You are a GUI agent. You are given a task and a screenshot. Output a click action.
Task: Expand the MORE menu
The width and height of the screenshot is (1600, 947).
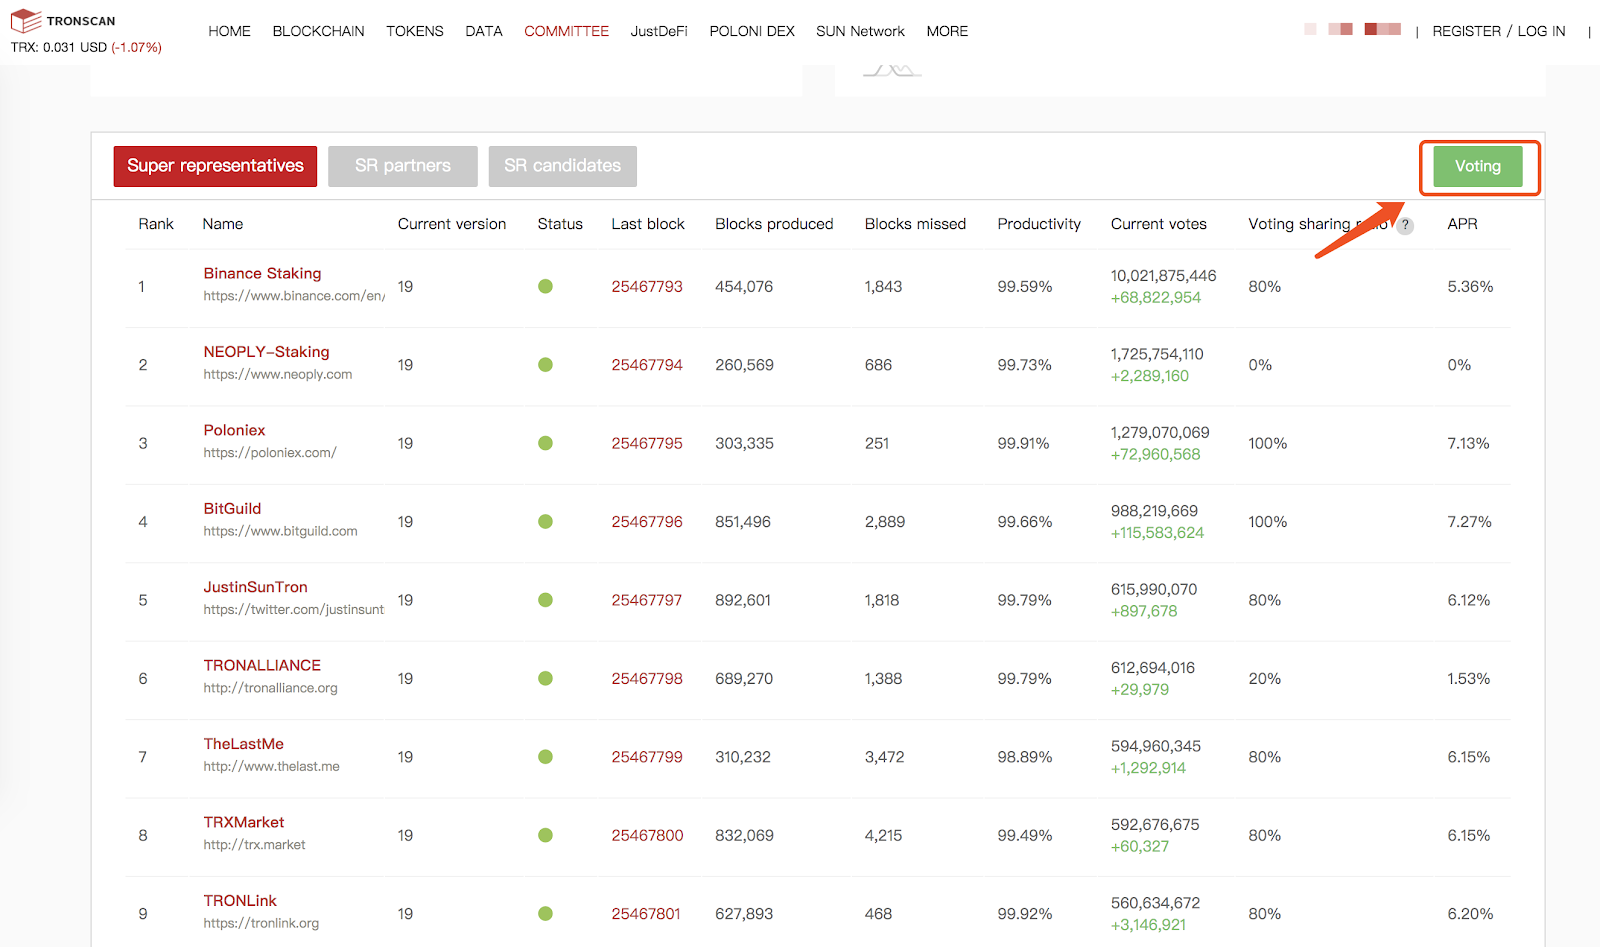[947, 31]
